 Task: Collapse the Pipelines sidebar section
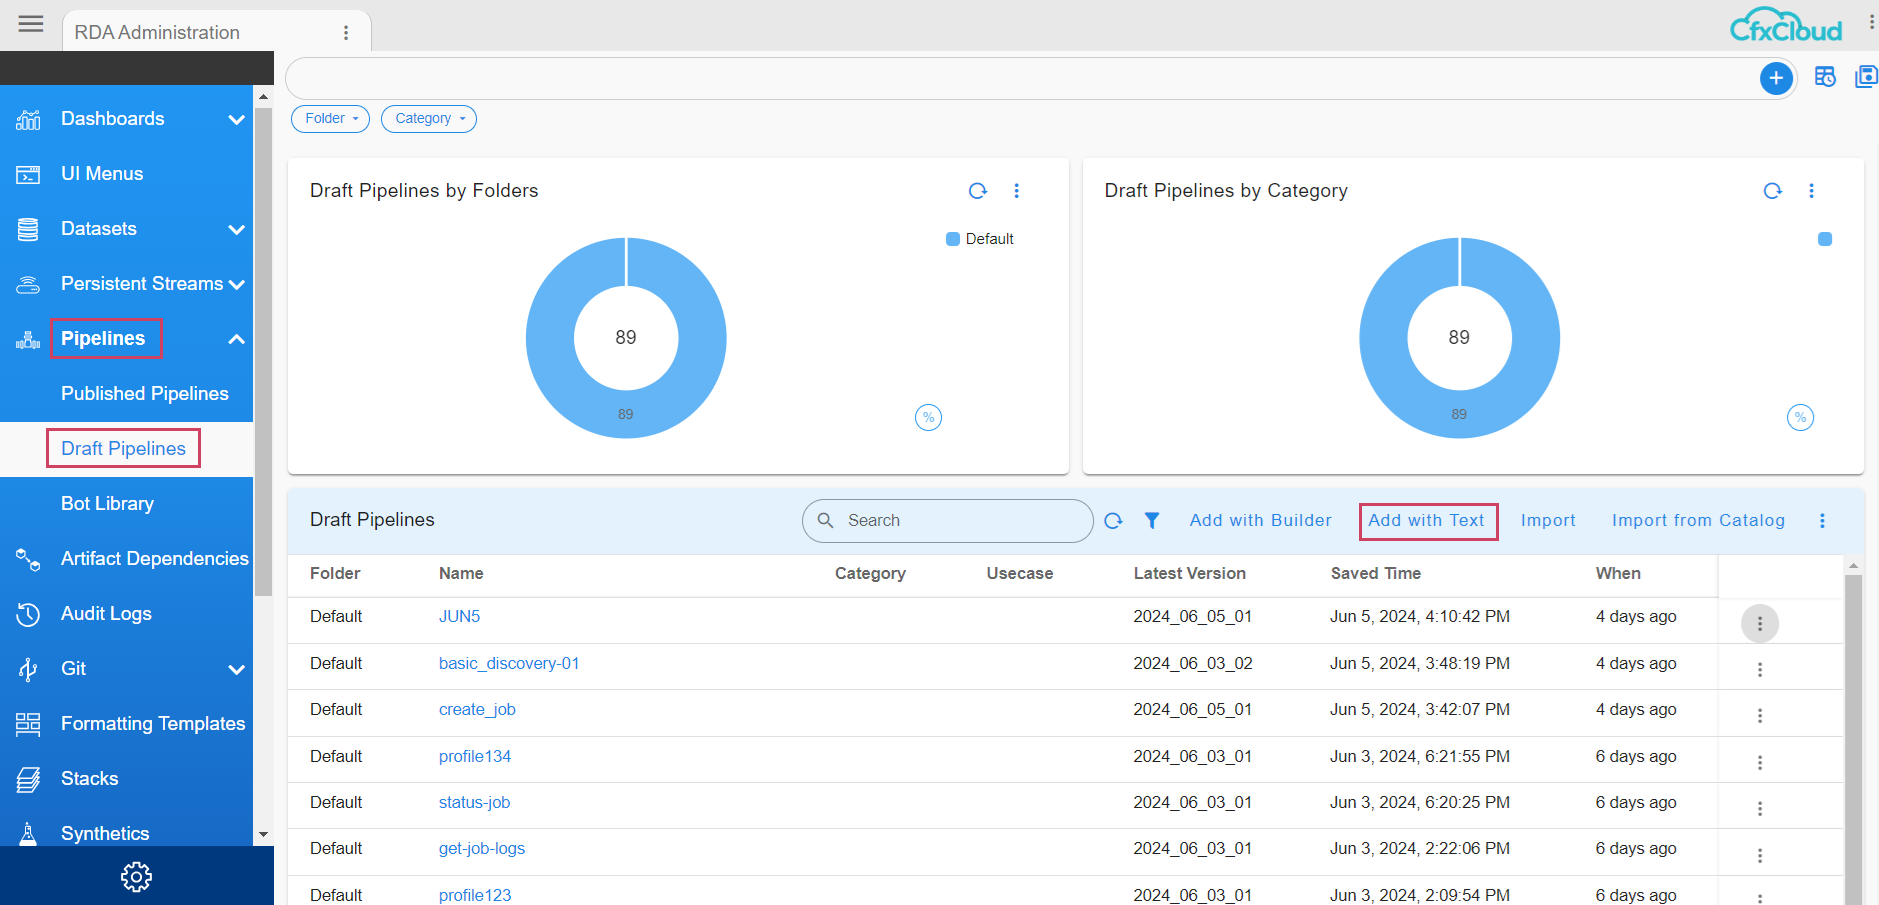pos(236,339)
